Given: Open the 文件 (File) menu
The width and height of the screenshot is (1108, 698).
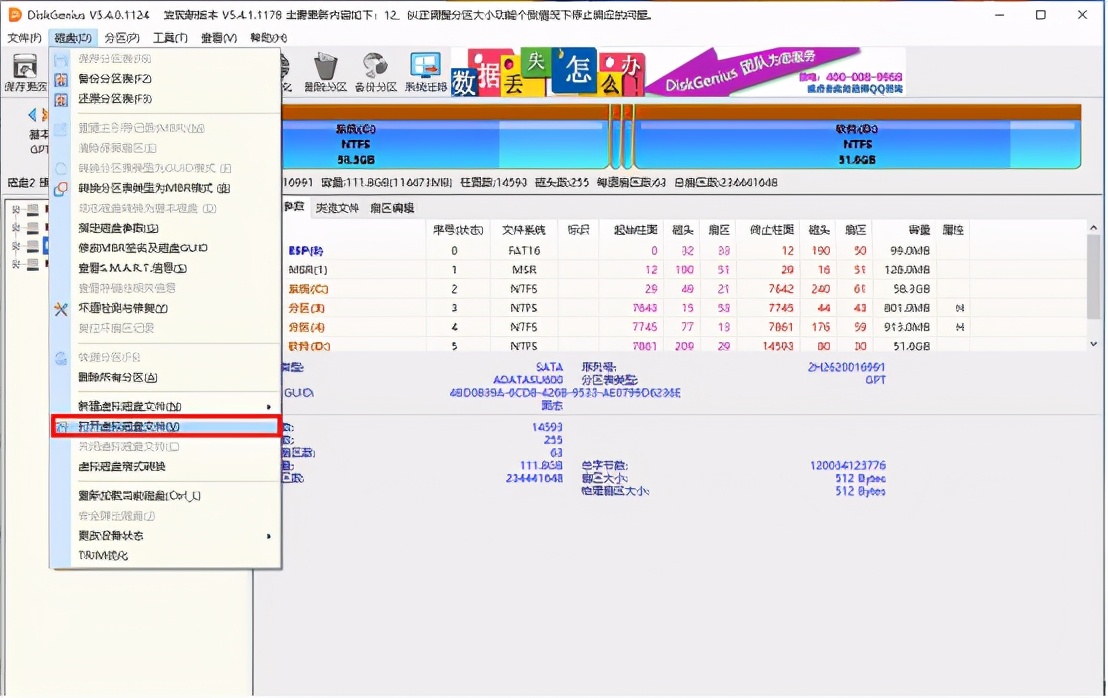Looking at the screenshot, I should tap(25, 37).
